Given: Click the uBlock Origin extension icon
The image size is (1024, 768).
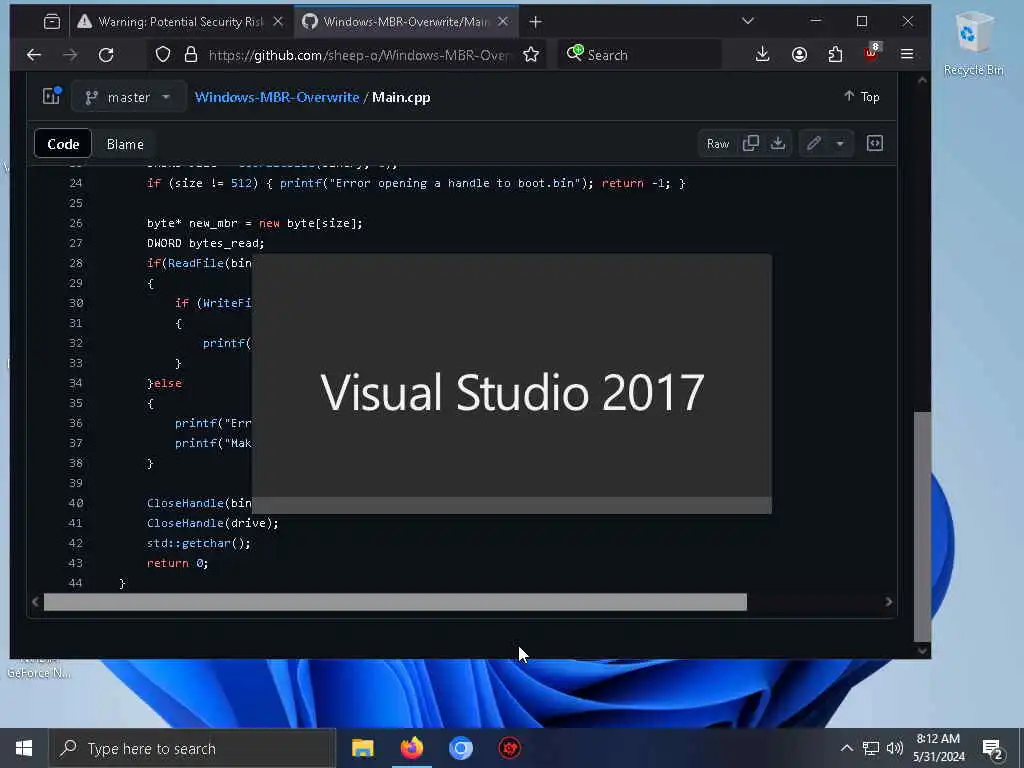Looking at the screenshot, I should 872,54.
